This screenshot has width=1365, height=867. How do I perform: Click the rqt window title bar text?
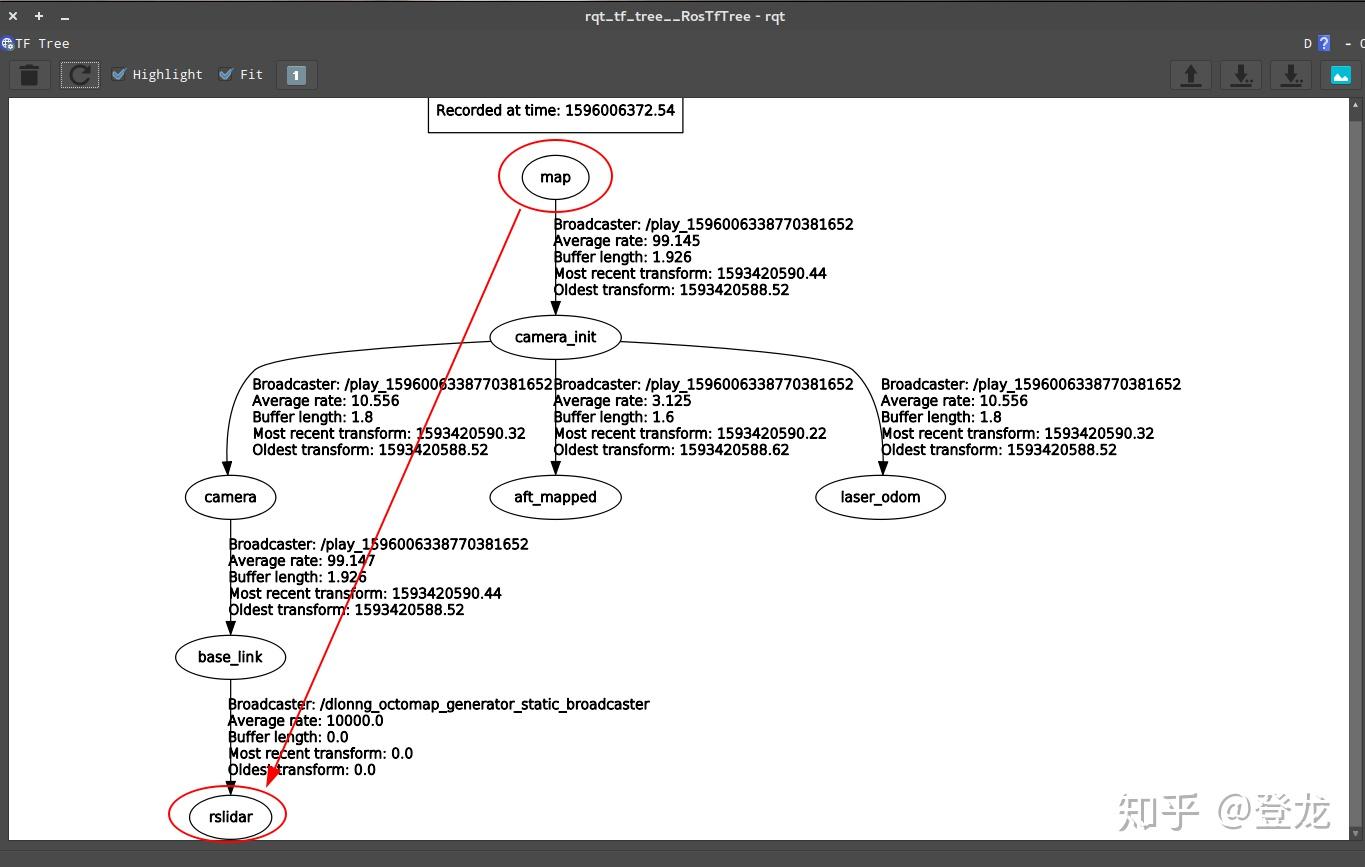pyautogui.click(x=683, y=15)
